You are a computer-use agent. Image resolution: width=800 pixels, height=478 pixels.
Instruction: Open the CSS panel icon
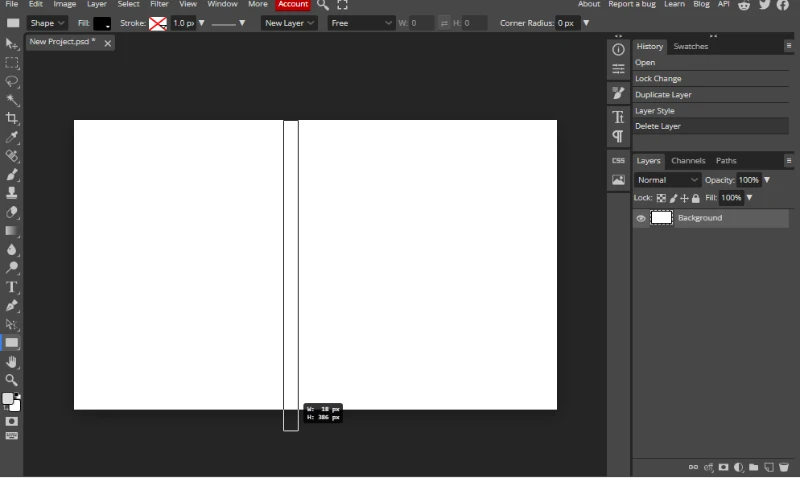[x=618, y=160]
